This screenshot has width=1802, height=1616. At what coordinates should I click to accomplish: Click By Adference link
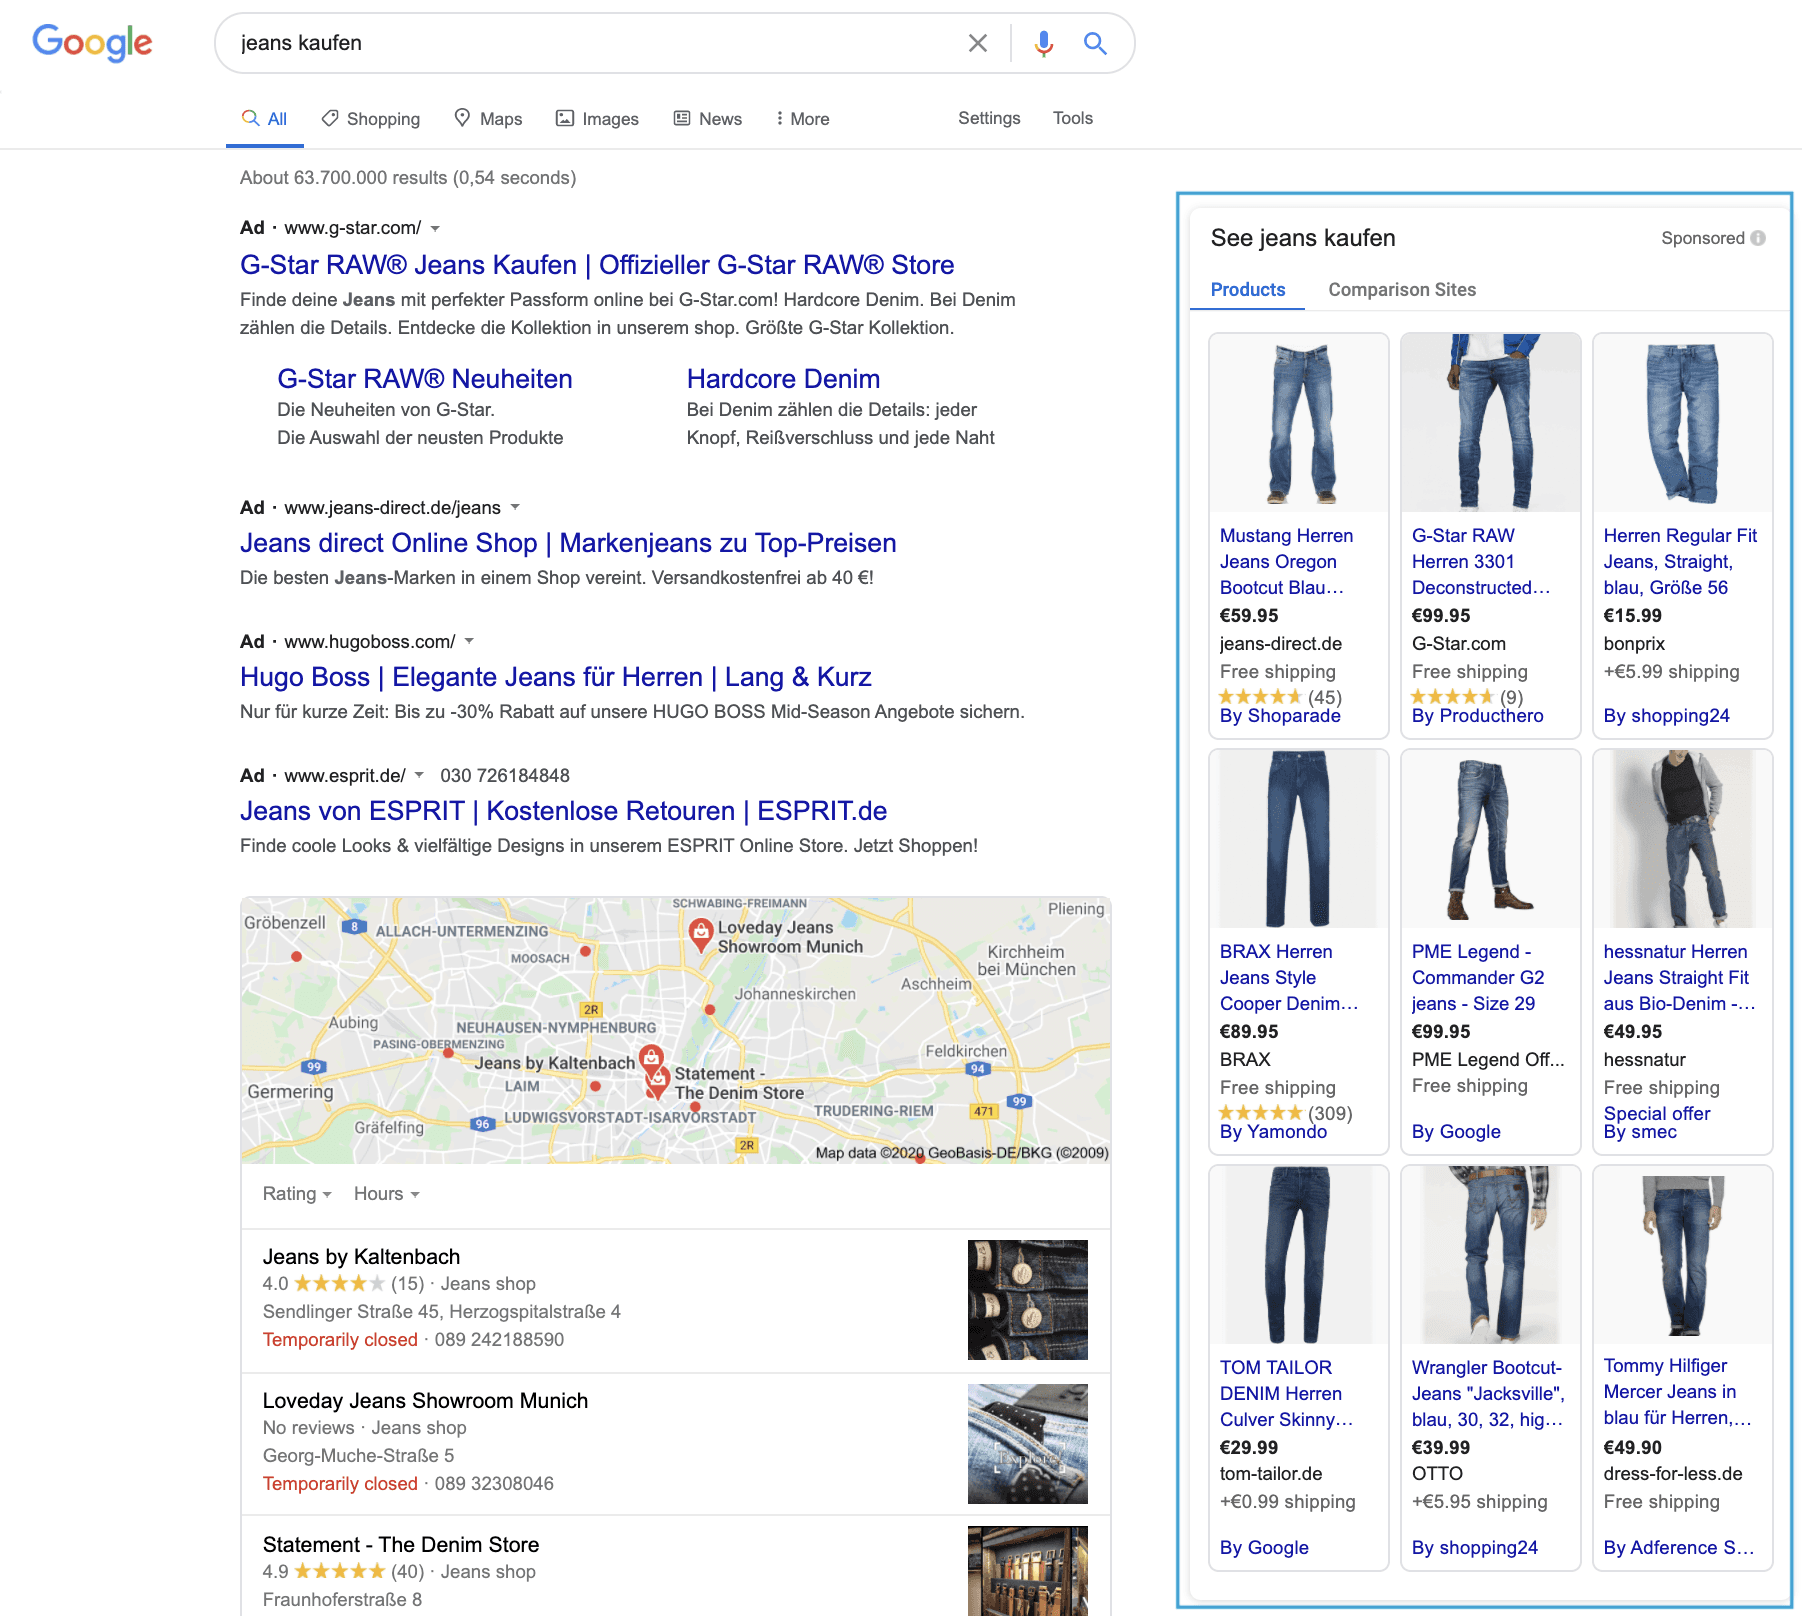click(1679, 1548)
